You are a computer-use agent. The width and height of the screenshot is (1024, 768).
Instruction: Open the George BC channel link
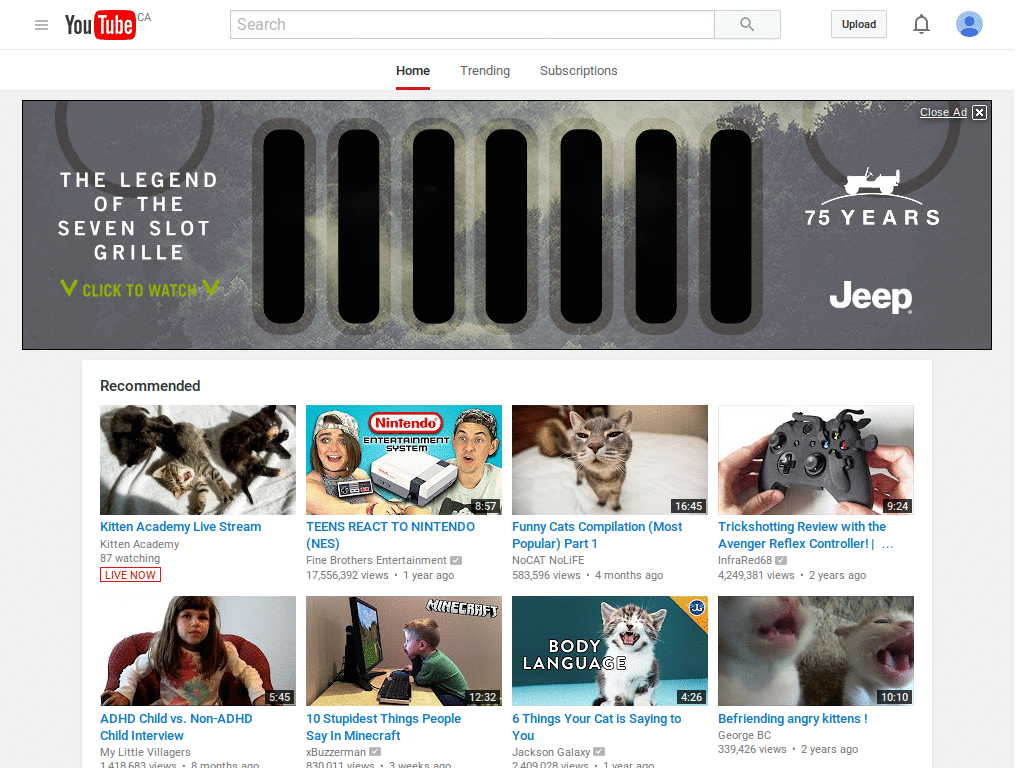(744, 735)
